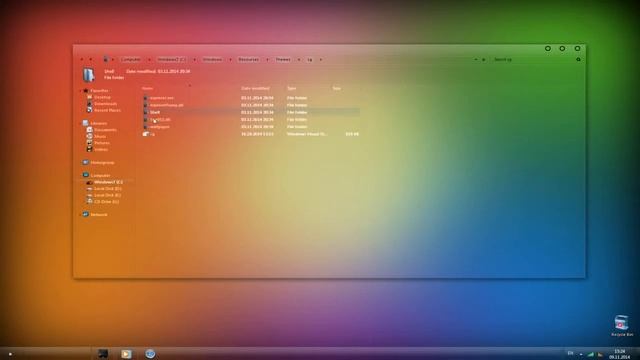Open Recent Places under Favorites
This screenshot has height=360, width=640.
point(107,110)
